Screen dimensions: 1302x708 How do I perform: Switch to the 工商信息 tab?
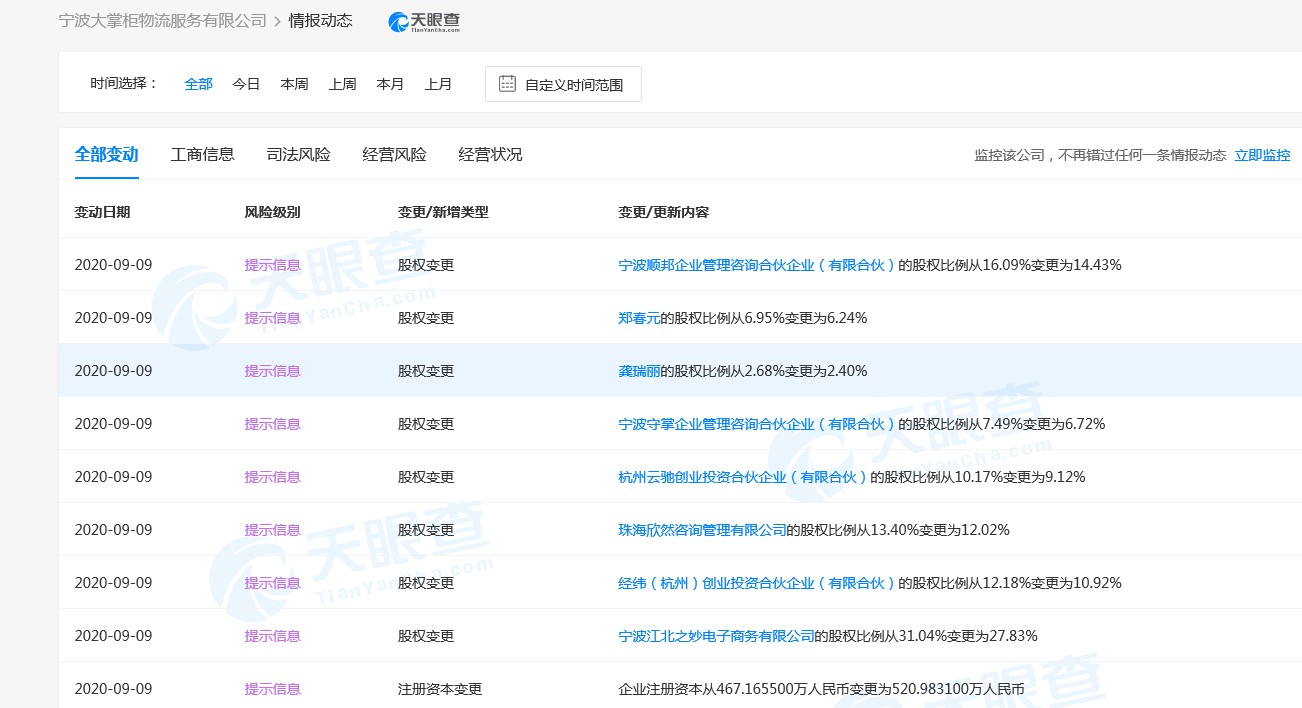coord(202,155)
